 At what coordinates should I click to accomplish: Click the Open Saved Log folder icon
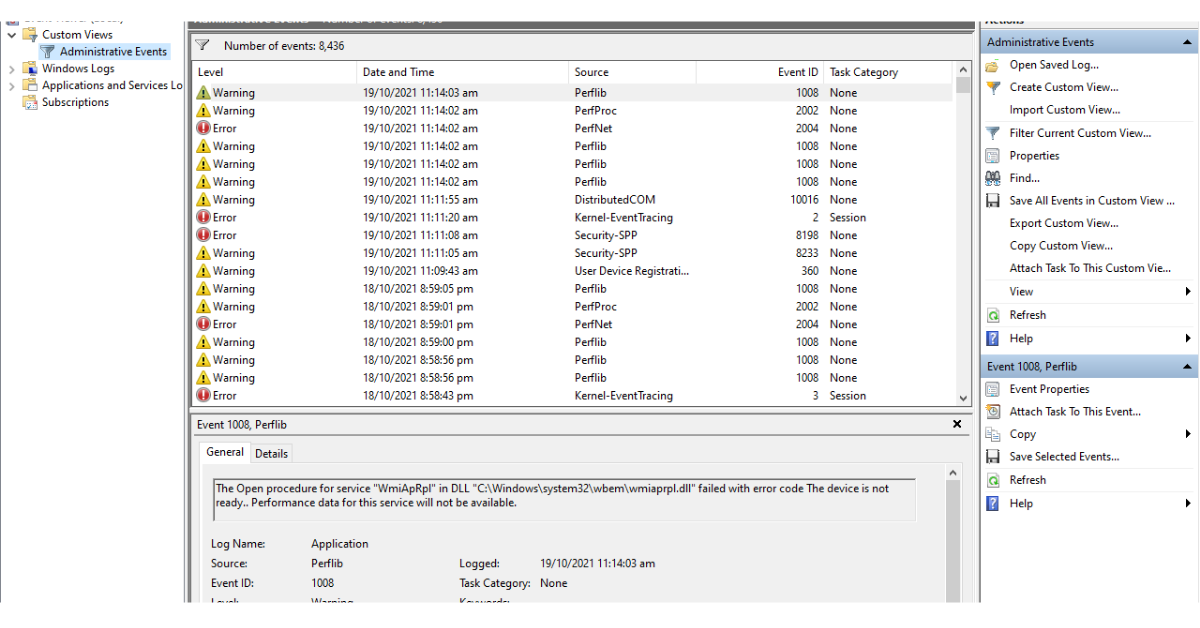click(992, 65)
